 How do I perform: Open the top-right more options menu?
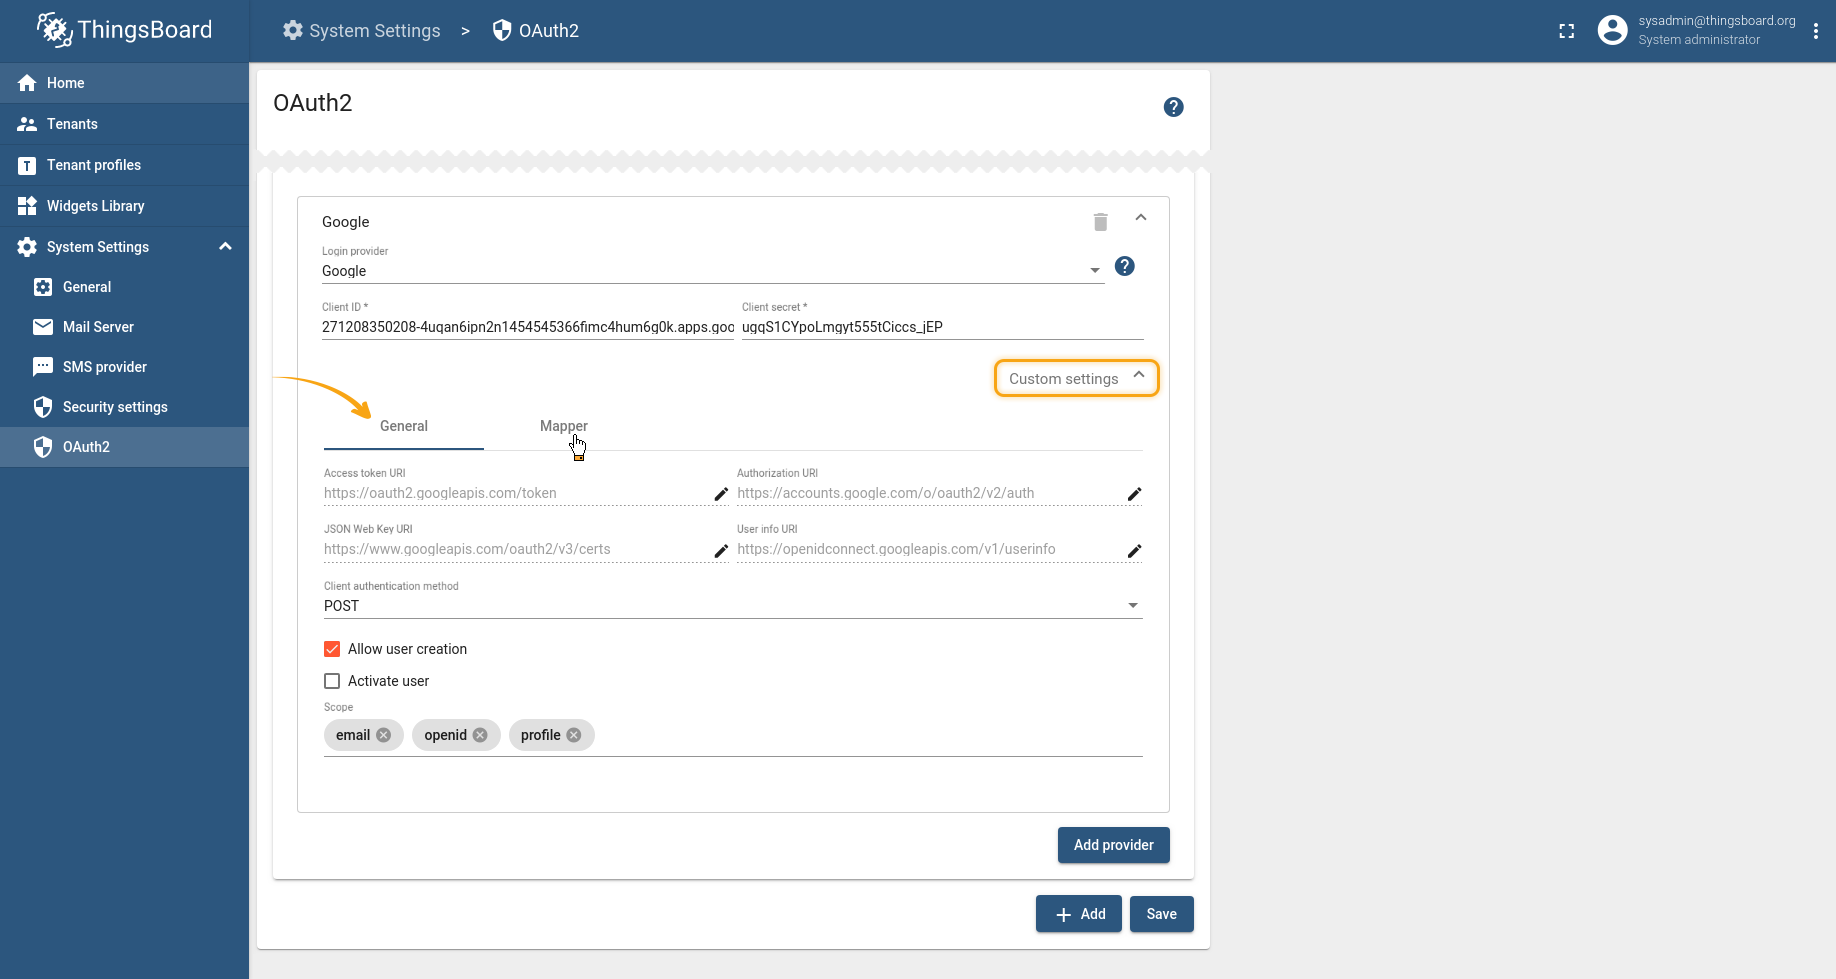click(1816, 31)
